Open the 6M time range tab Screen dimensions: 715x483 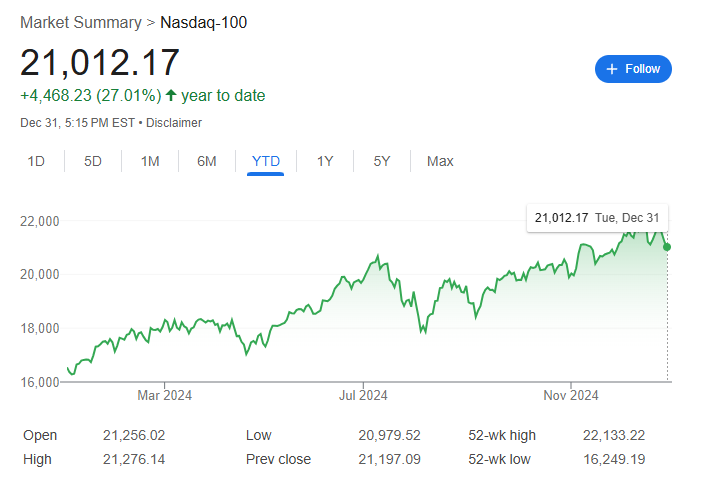207,161
